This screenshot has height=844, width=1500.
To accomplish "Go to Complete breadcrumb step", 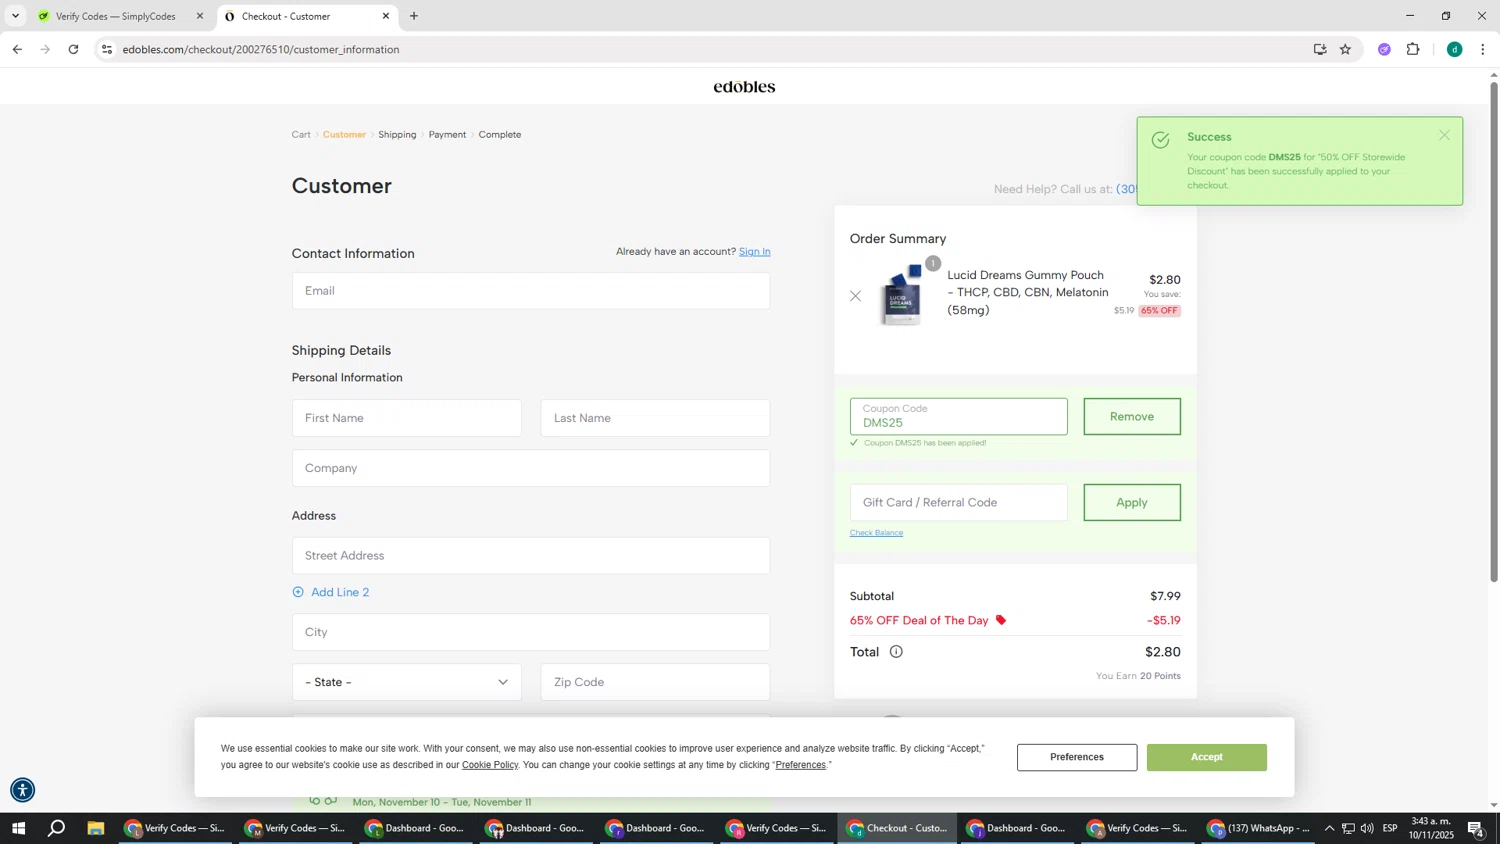I will (x=500, y=134).
